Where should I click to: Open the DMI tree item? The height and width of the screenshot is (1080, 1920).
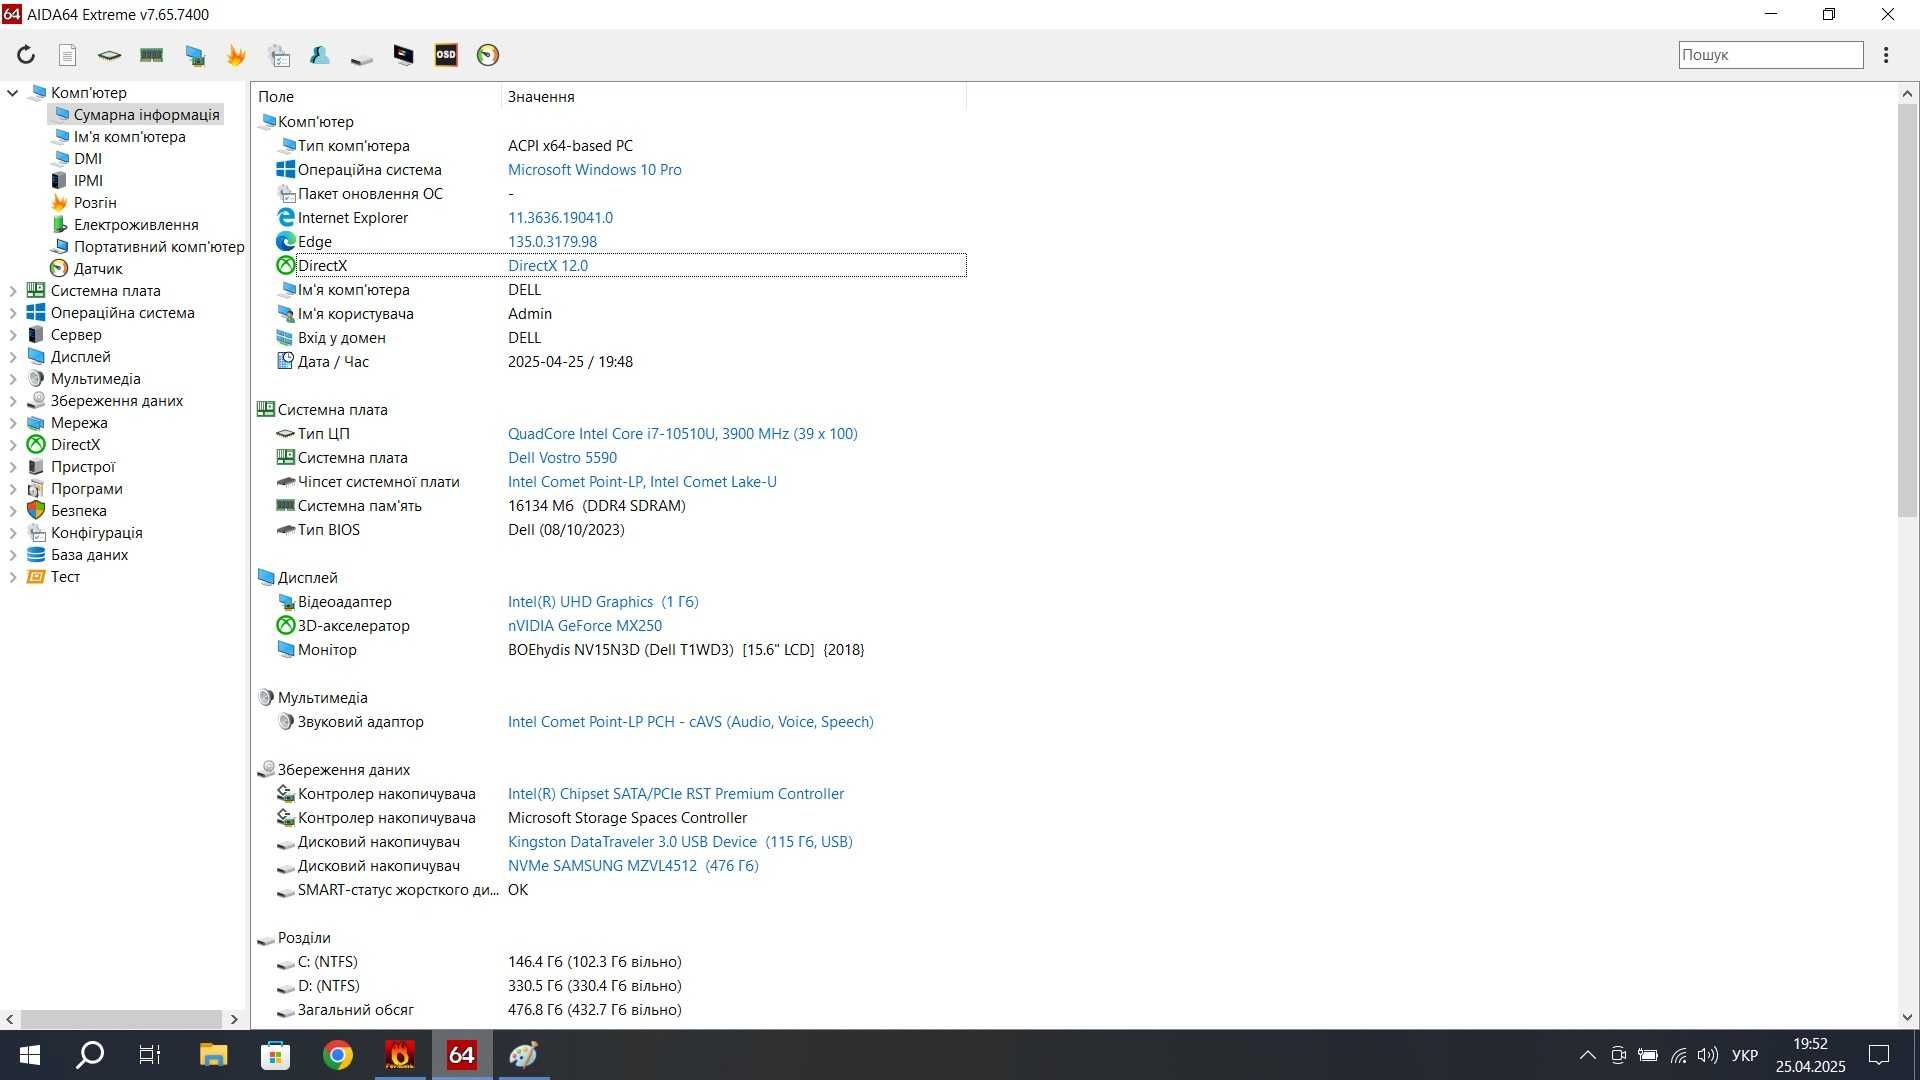pyautogui.click(x=88, y=159)
